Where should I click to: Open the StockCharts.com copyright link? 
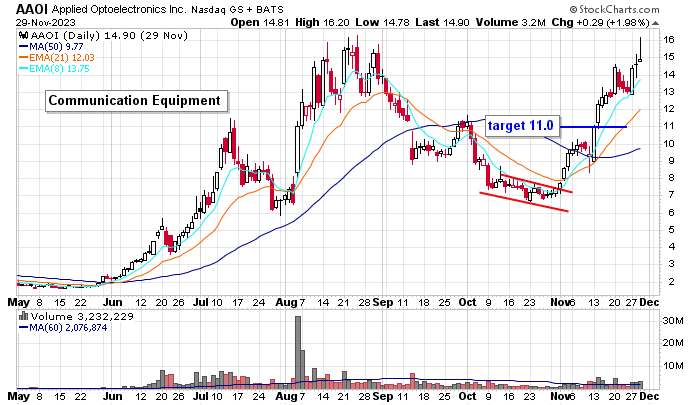[x=614, y=9]
